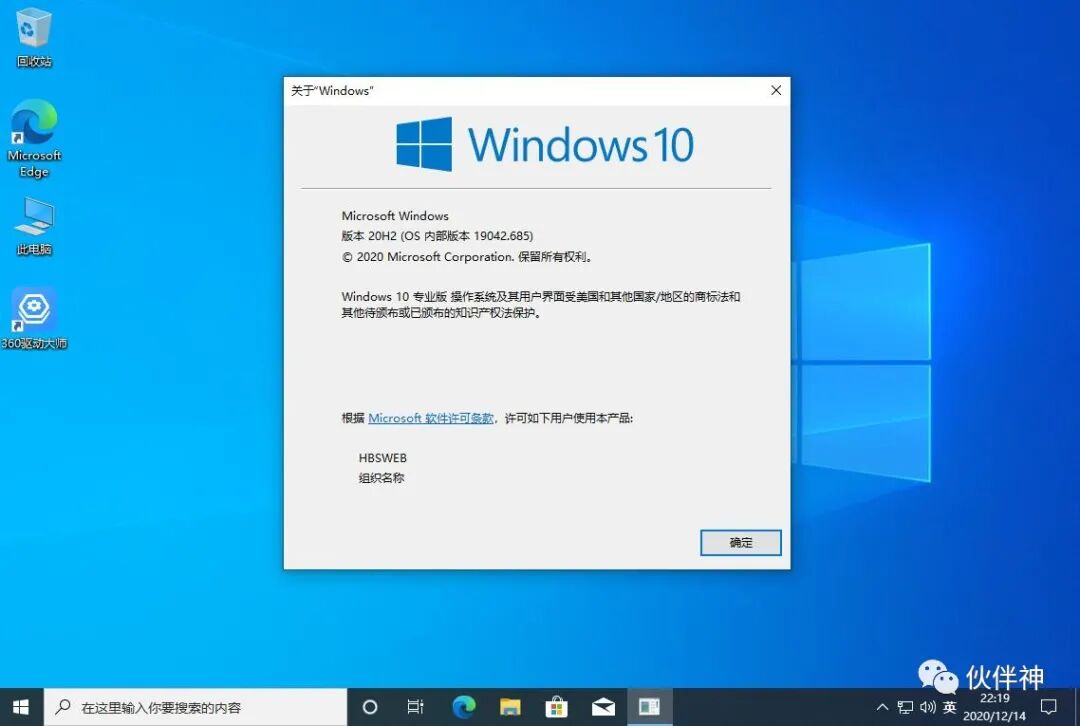Open File Explorer from the taskbar
Image resolution: width=1080 pixels, height=726 pixels.
510,707
